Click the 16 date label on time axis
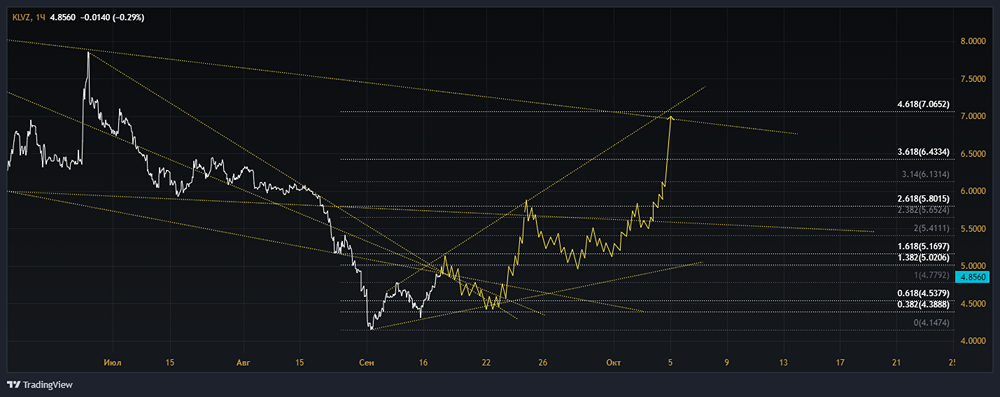The height and width of the screenshot is (397, 1000). point(423,363)
